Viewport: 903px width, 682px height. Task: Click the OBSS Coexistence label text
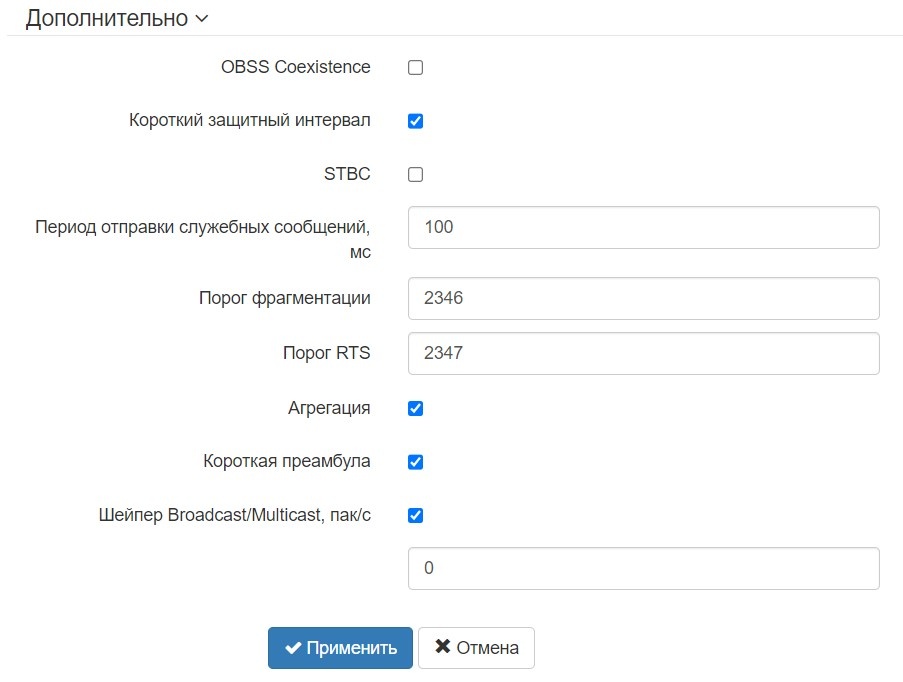pos(295,68)
